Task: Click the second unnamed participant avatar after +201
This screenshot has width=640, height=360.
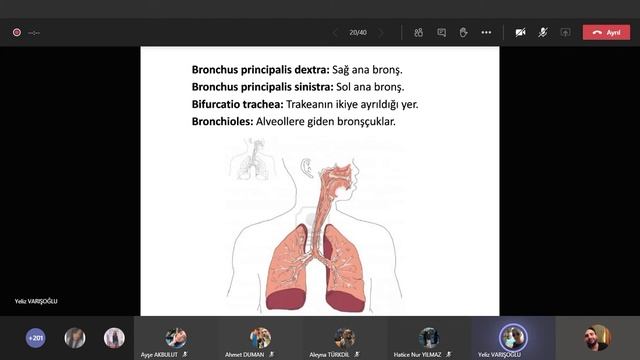Action: (114, 338)
